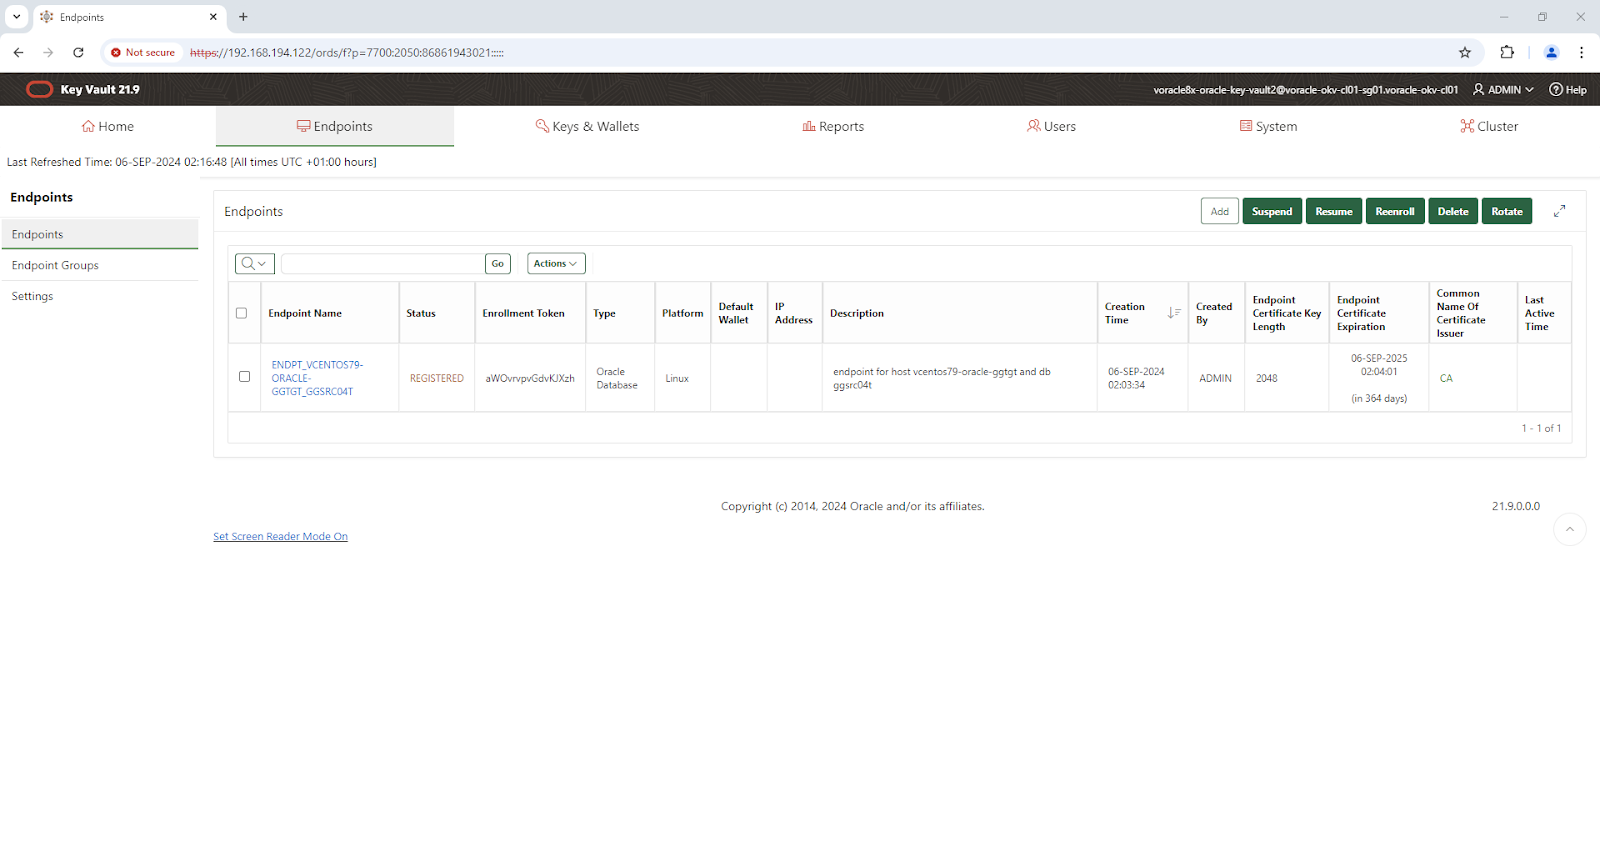Screen dimensions: 1600x867
Task: Focus the endpoint search text field
Action: coord(383,263)
